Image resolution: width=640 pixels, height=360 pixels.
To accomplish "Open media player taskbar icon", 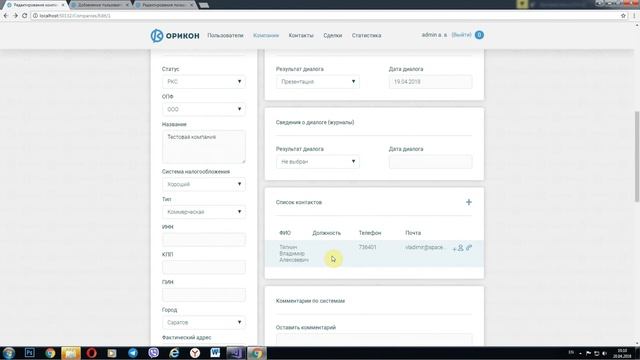I will click(x=112, y=353).
